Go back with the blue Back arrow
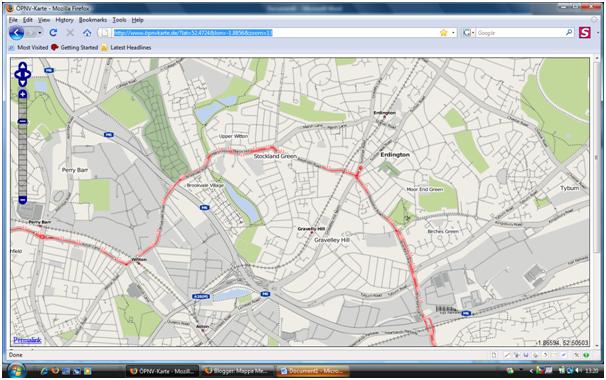The image size is (606, 380). [16, 33]
